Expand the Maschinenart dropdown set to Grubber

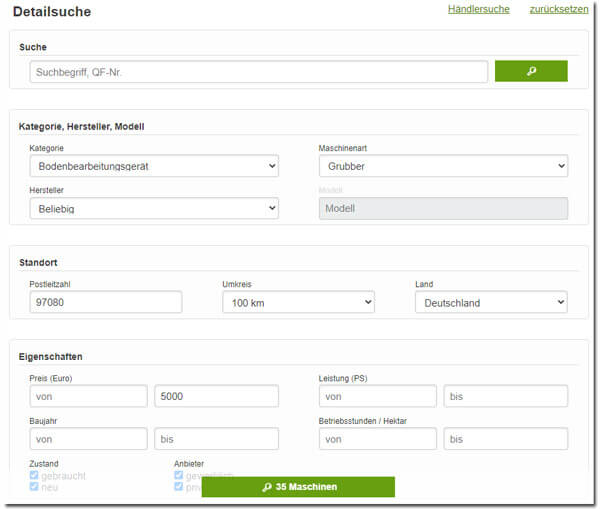point(443,166)
